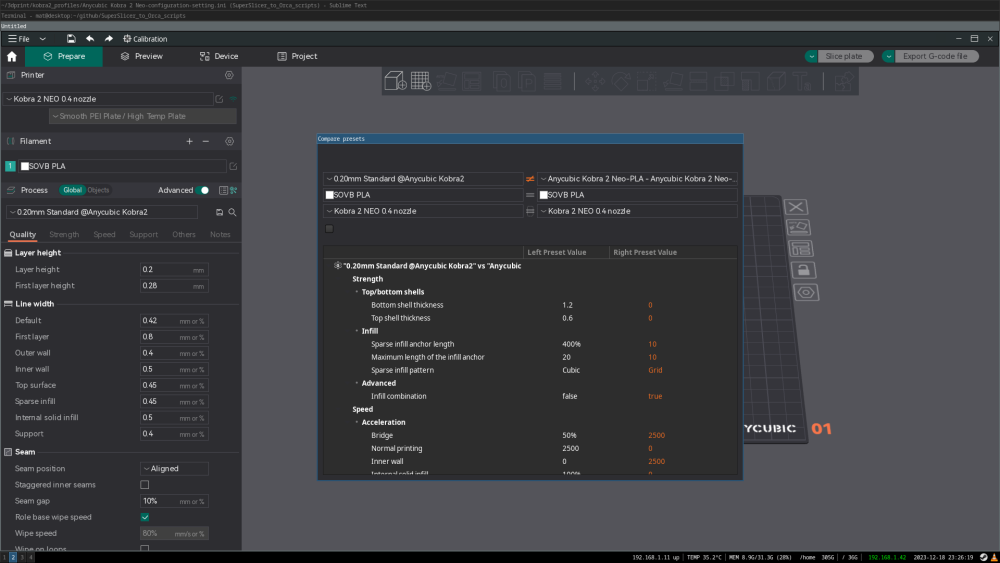Click right SOVB PLA color swatch in Compare dialog
Viewport: 1000px width, 563px height.
point(543,195)
